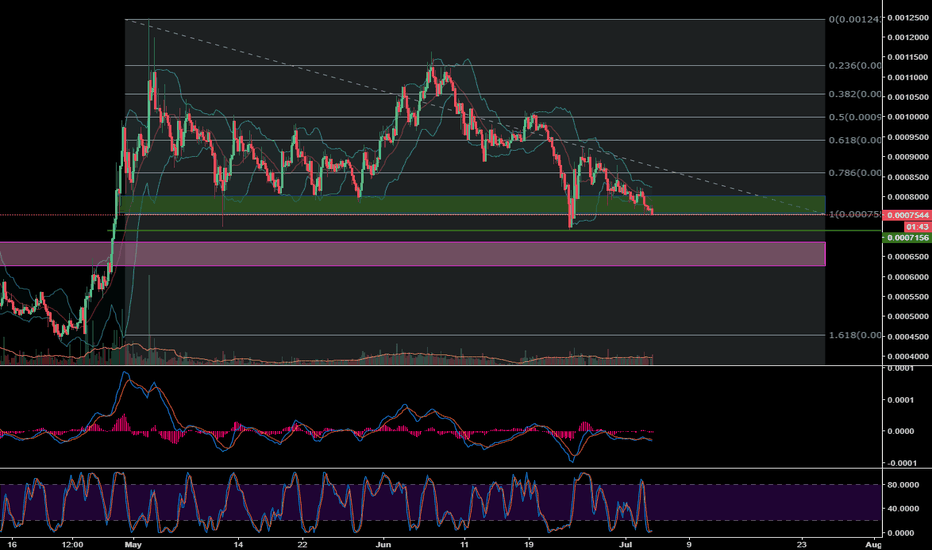This screenshot has height=550, width=932.
Task: Click the Fibonacci 1.618 level label
Action: click(855, 335)
